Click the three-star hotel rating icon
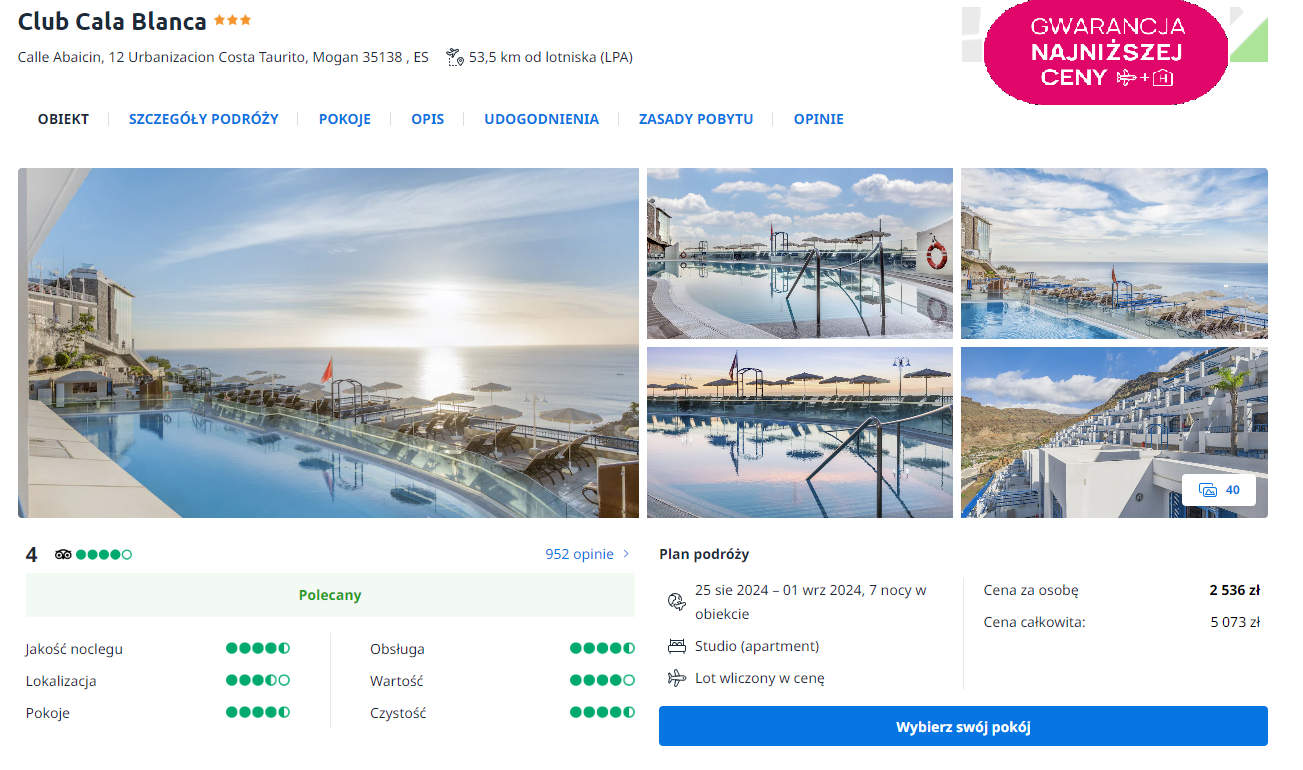 pos(232,21)
